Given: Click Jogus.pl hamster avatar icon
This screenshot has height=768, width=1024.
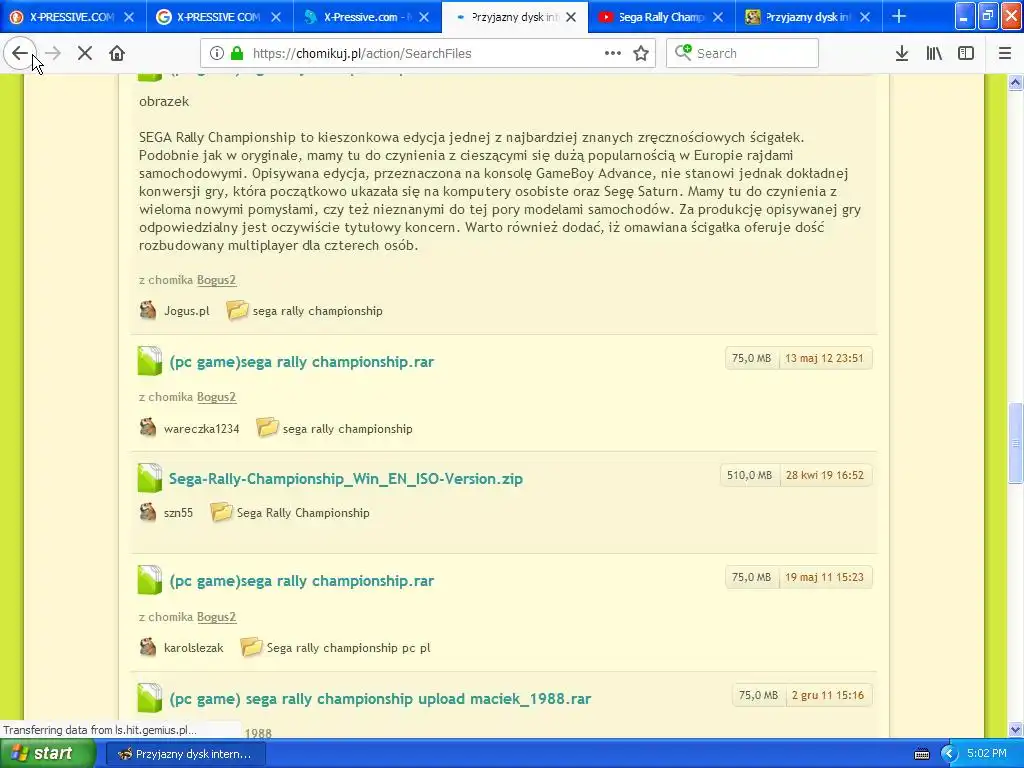Looking at the screenshot, I should (148, 310).
